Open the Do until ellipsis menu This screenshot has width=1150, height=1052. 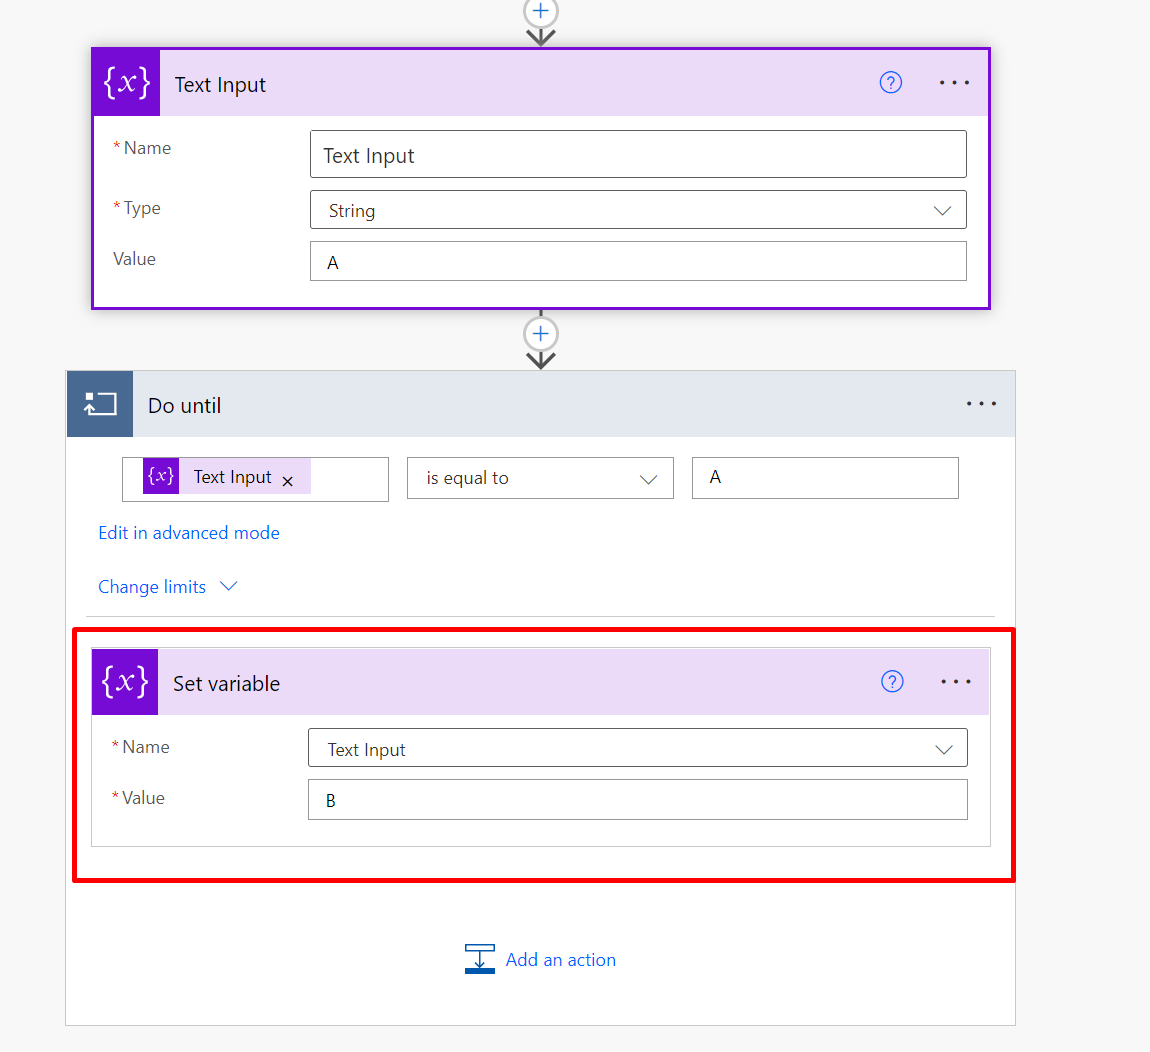(x=981, y=404)
